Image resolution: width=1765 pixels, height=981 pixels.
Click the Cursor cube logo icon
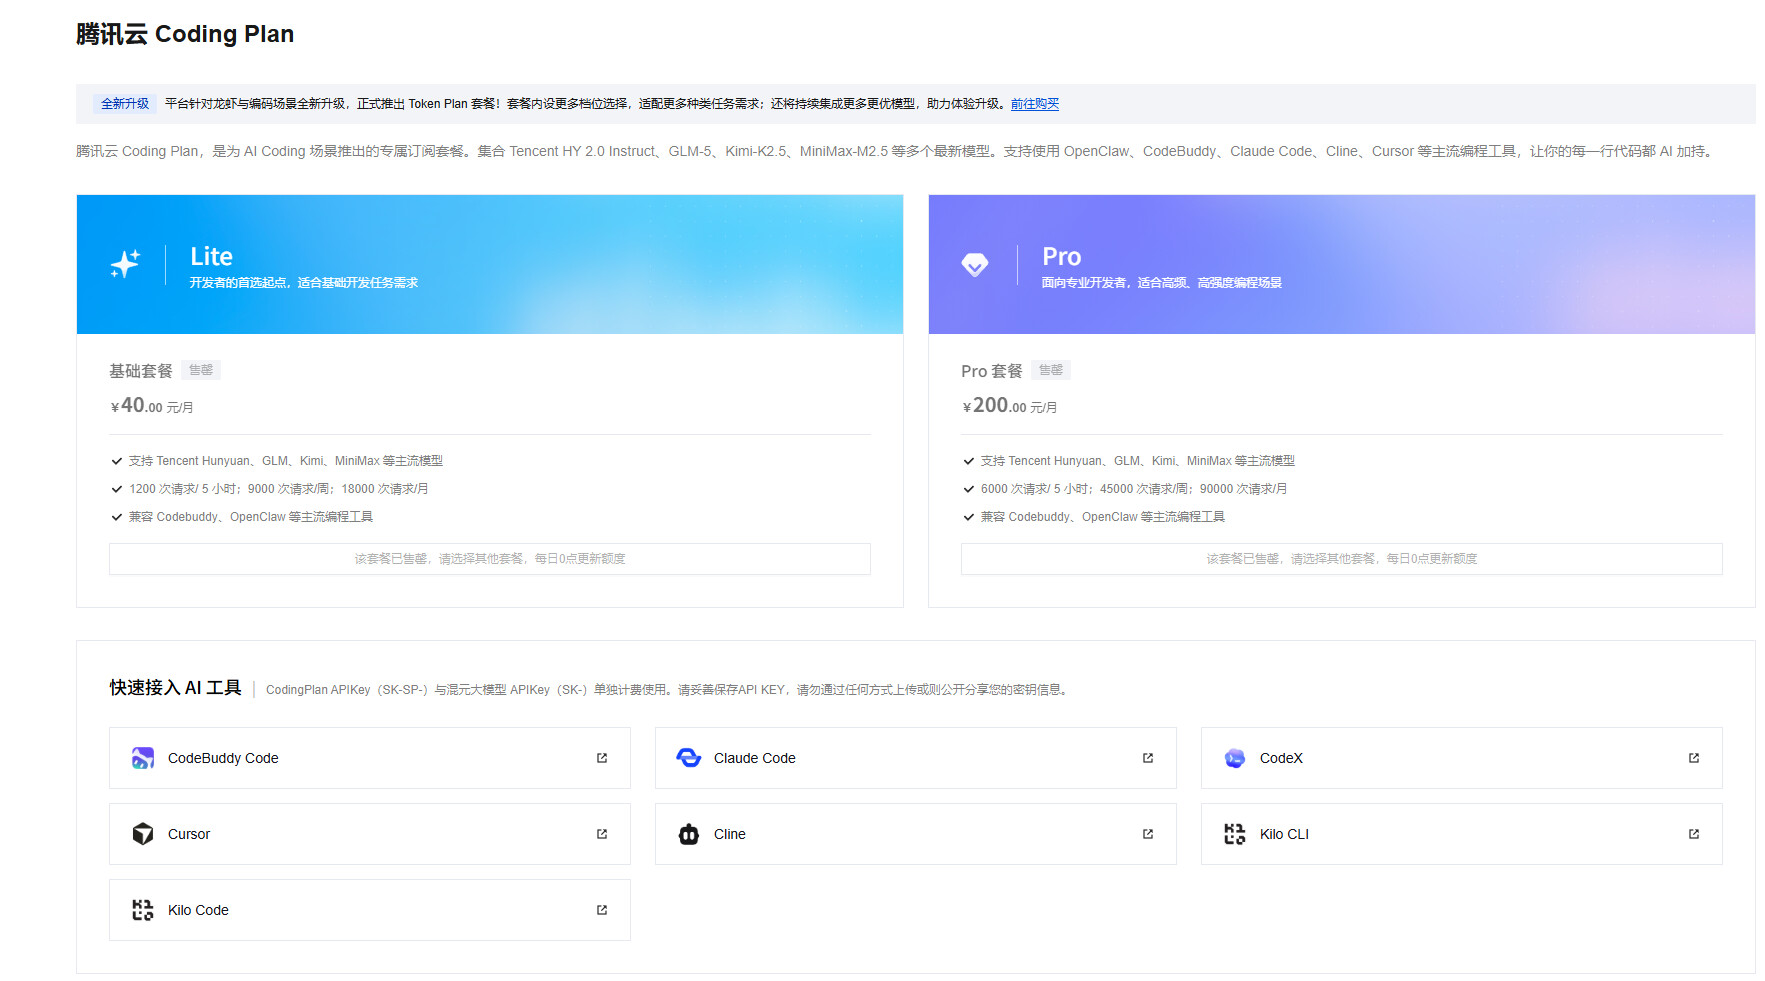click(143, 834)
